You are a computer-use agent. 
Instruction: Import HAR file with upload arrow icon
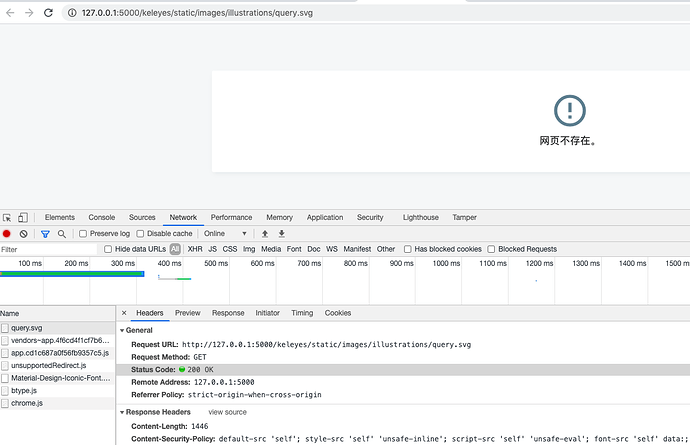point(264,234)
